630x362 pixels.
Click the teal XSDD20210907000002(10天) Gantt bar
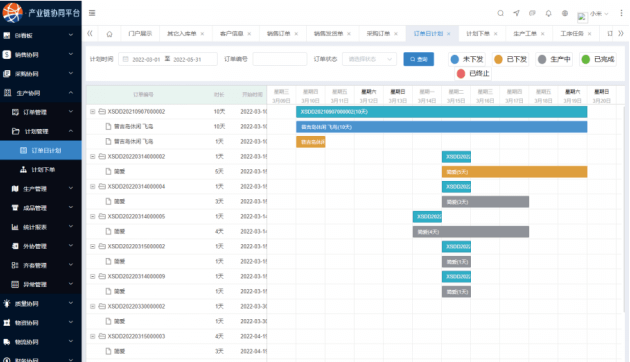click(x=442, y=112)
